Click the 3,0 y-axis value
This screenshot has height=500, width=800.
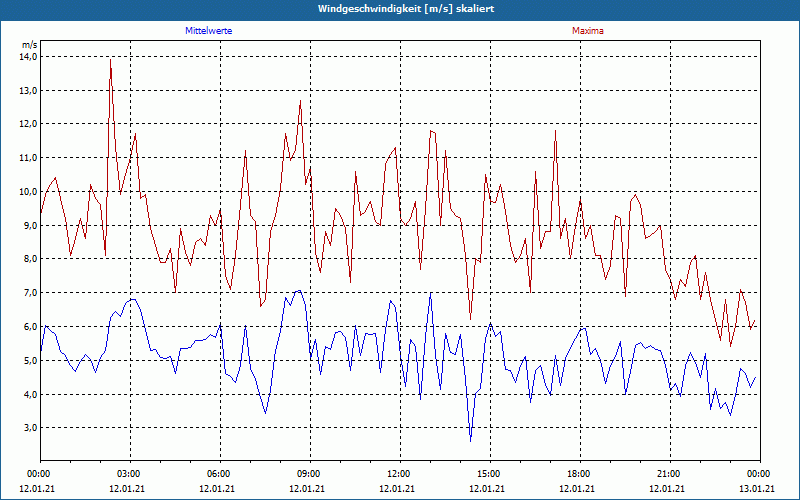31,428
